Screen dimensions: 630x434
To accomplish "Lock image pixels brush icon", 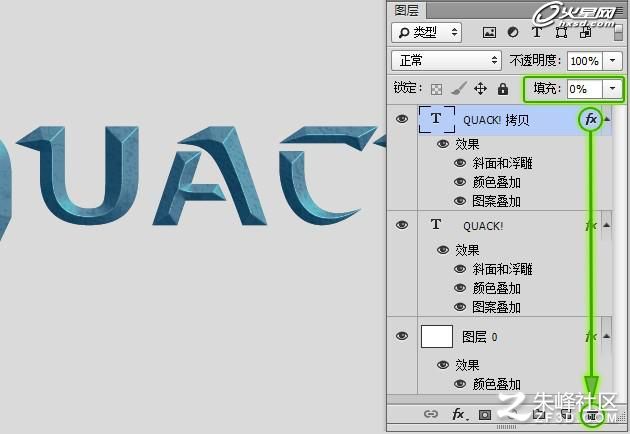I will click(x=458, y=88).
